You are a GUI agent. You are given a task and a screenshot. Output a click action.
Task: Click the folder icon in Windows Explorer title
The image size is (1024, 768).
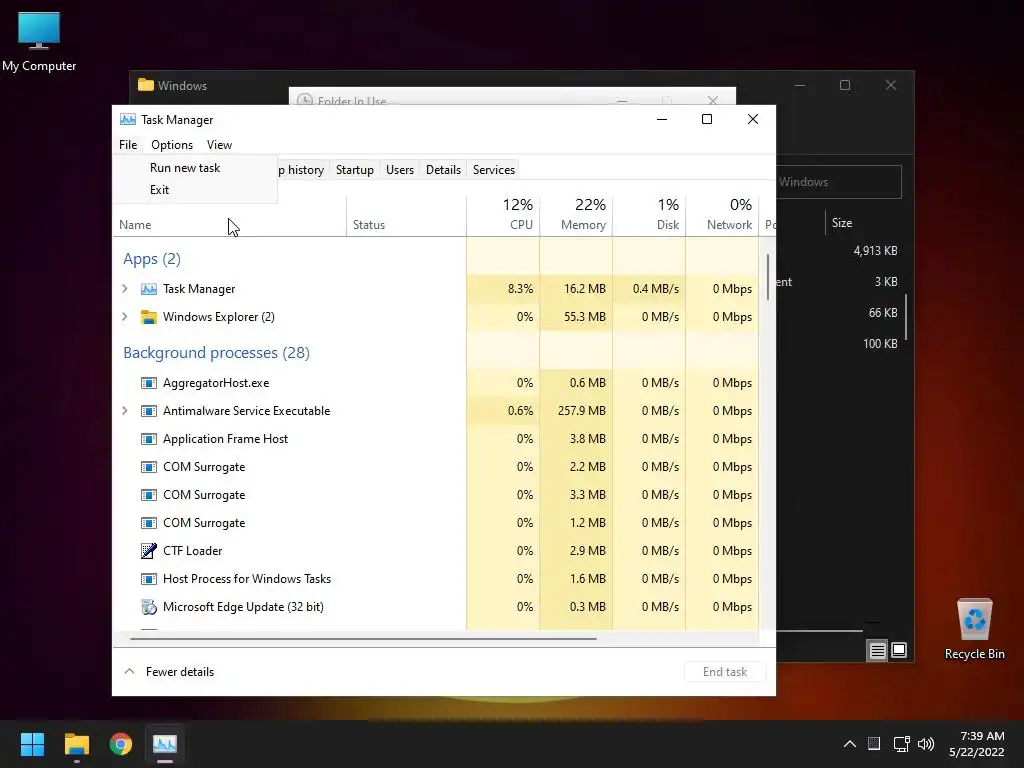[146, 86]
